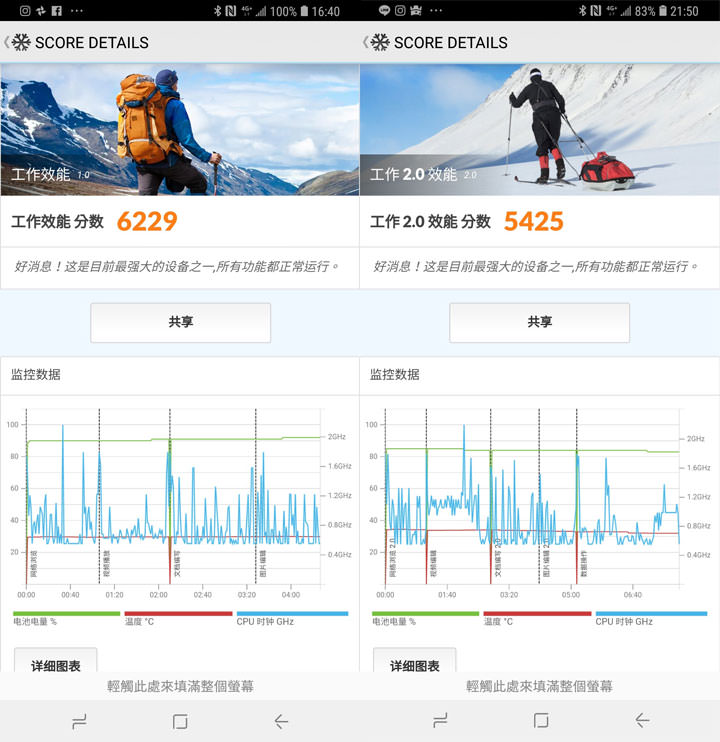This screenshot has height=742, width=720.
Task: Open 详细图表 on the right screen
Action: click(414, 664)
